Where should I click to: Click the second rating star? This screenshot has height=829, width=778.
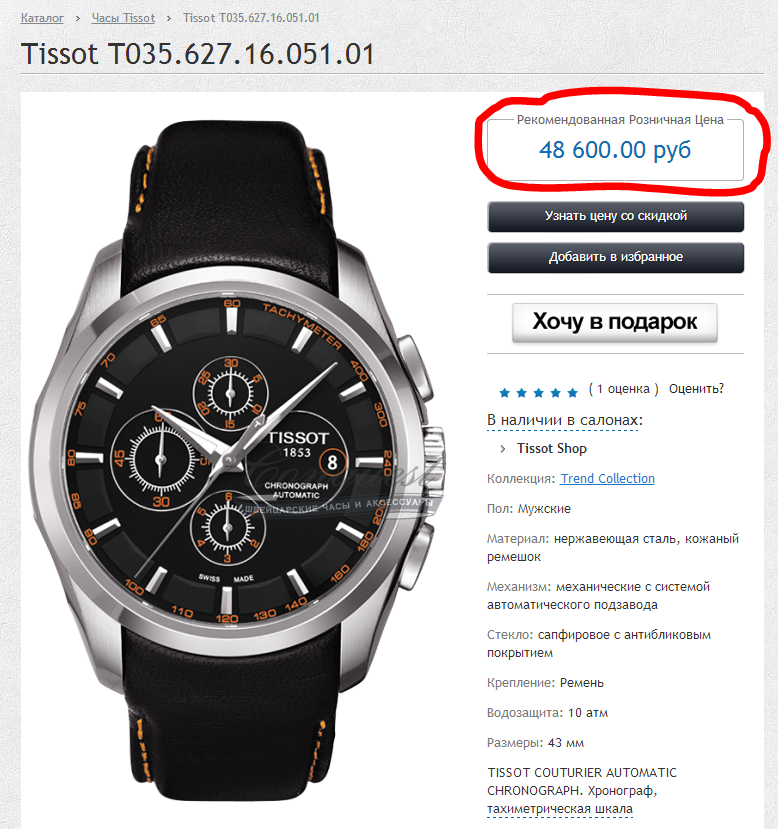click(x=522, y=392)
